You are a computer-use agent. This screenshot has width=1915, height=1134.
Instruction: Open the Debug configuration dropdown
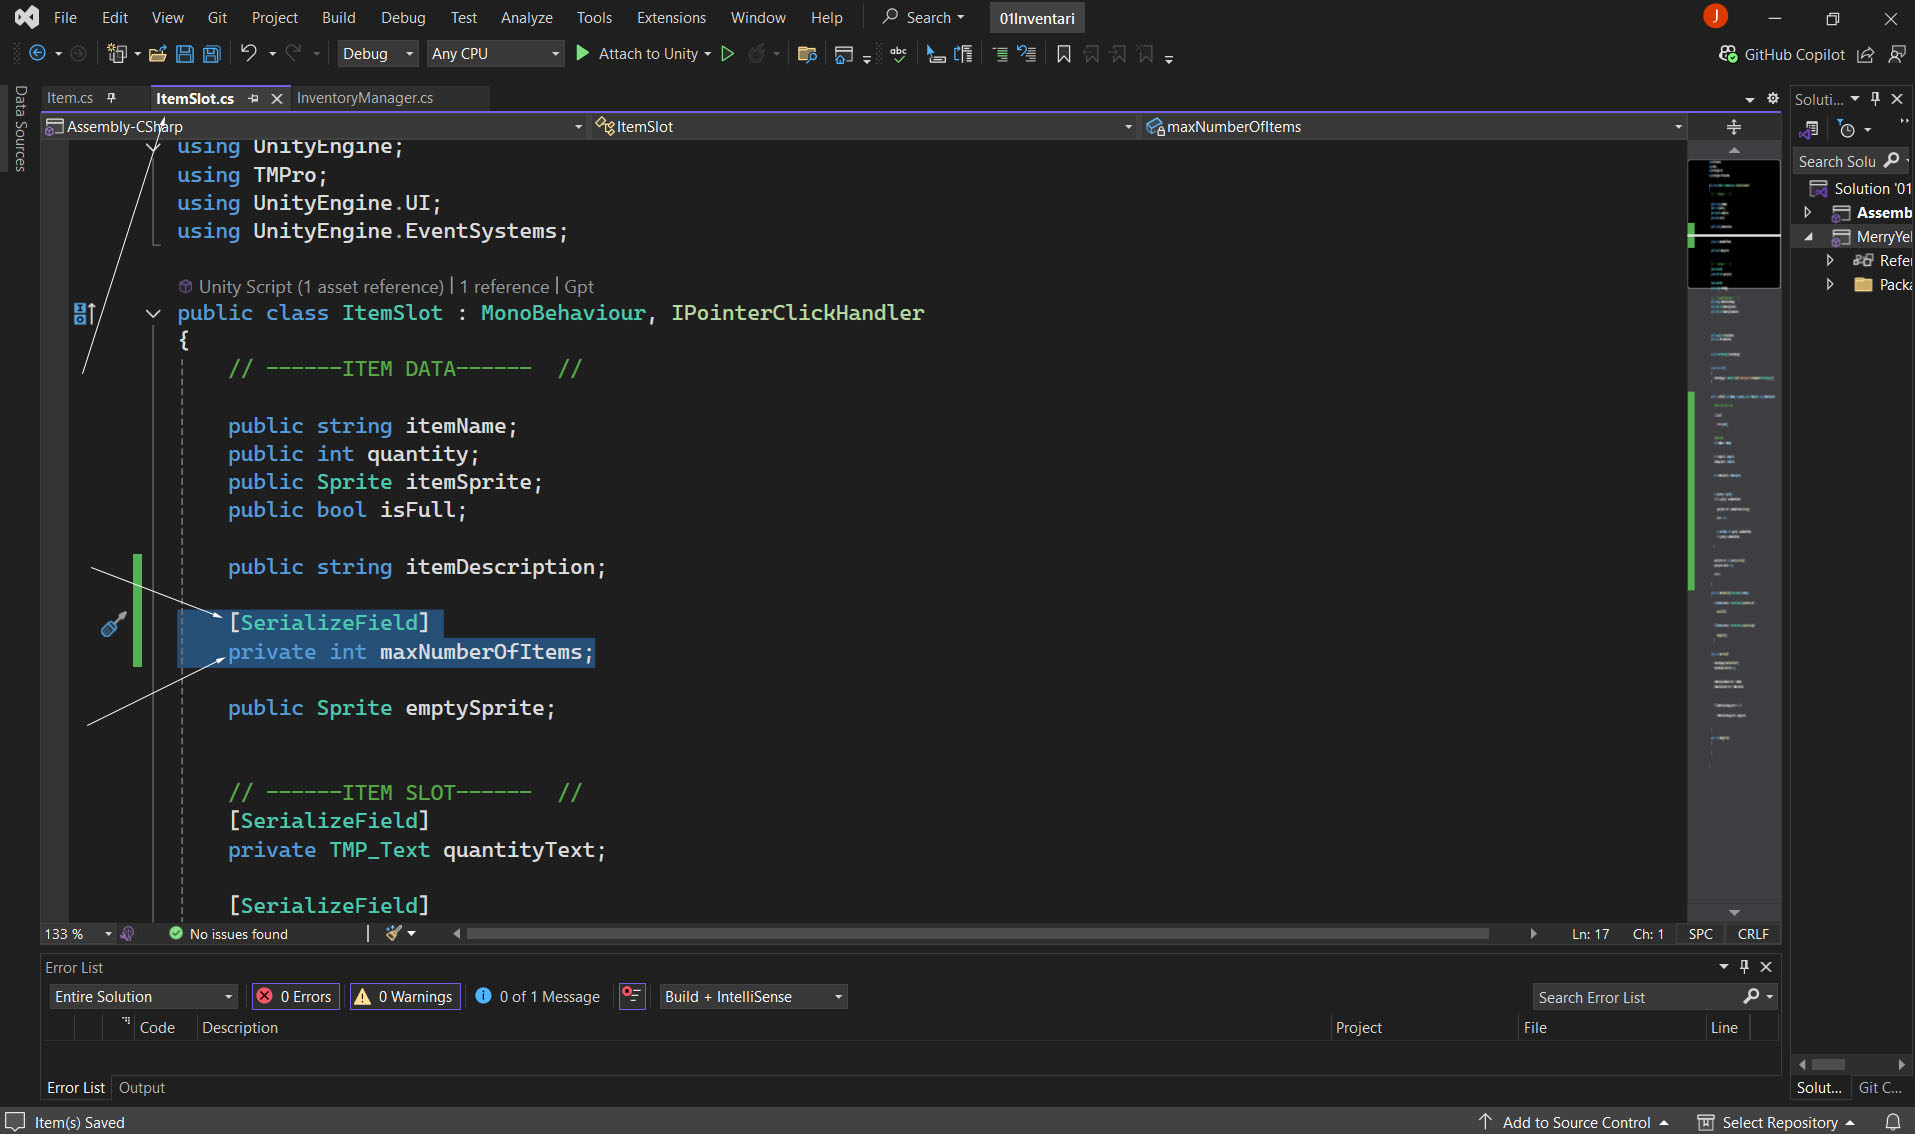point(377,54)
